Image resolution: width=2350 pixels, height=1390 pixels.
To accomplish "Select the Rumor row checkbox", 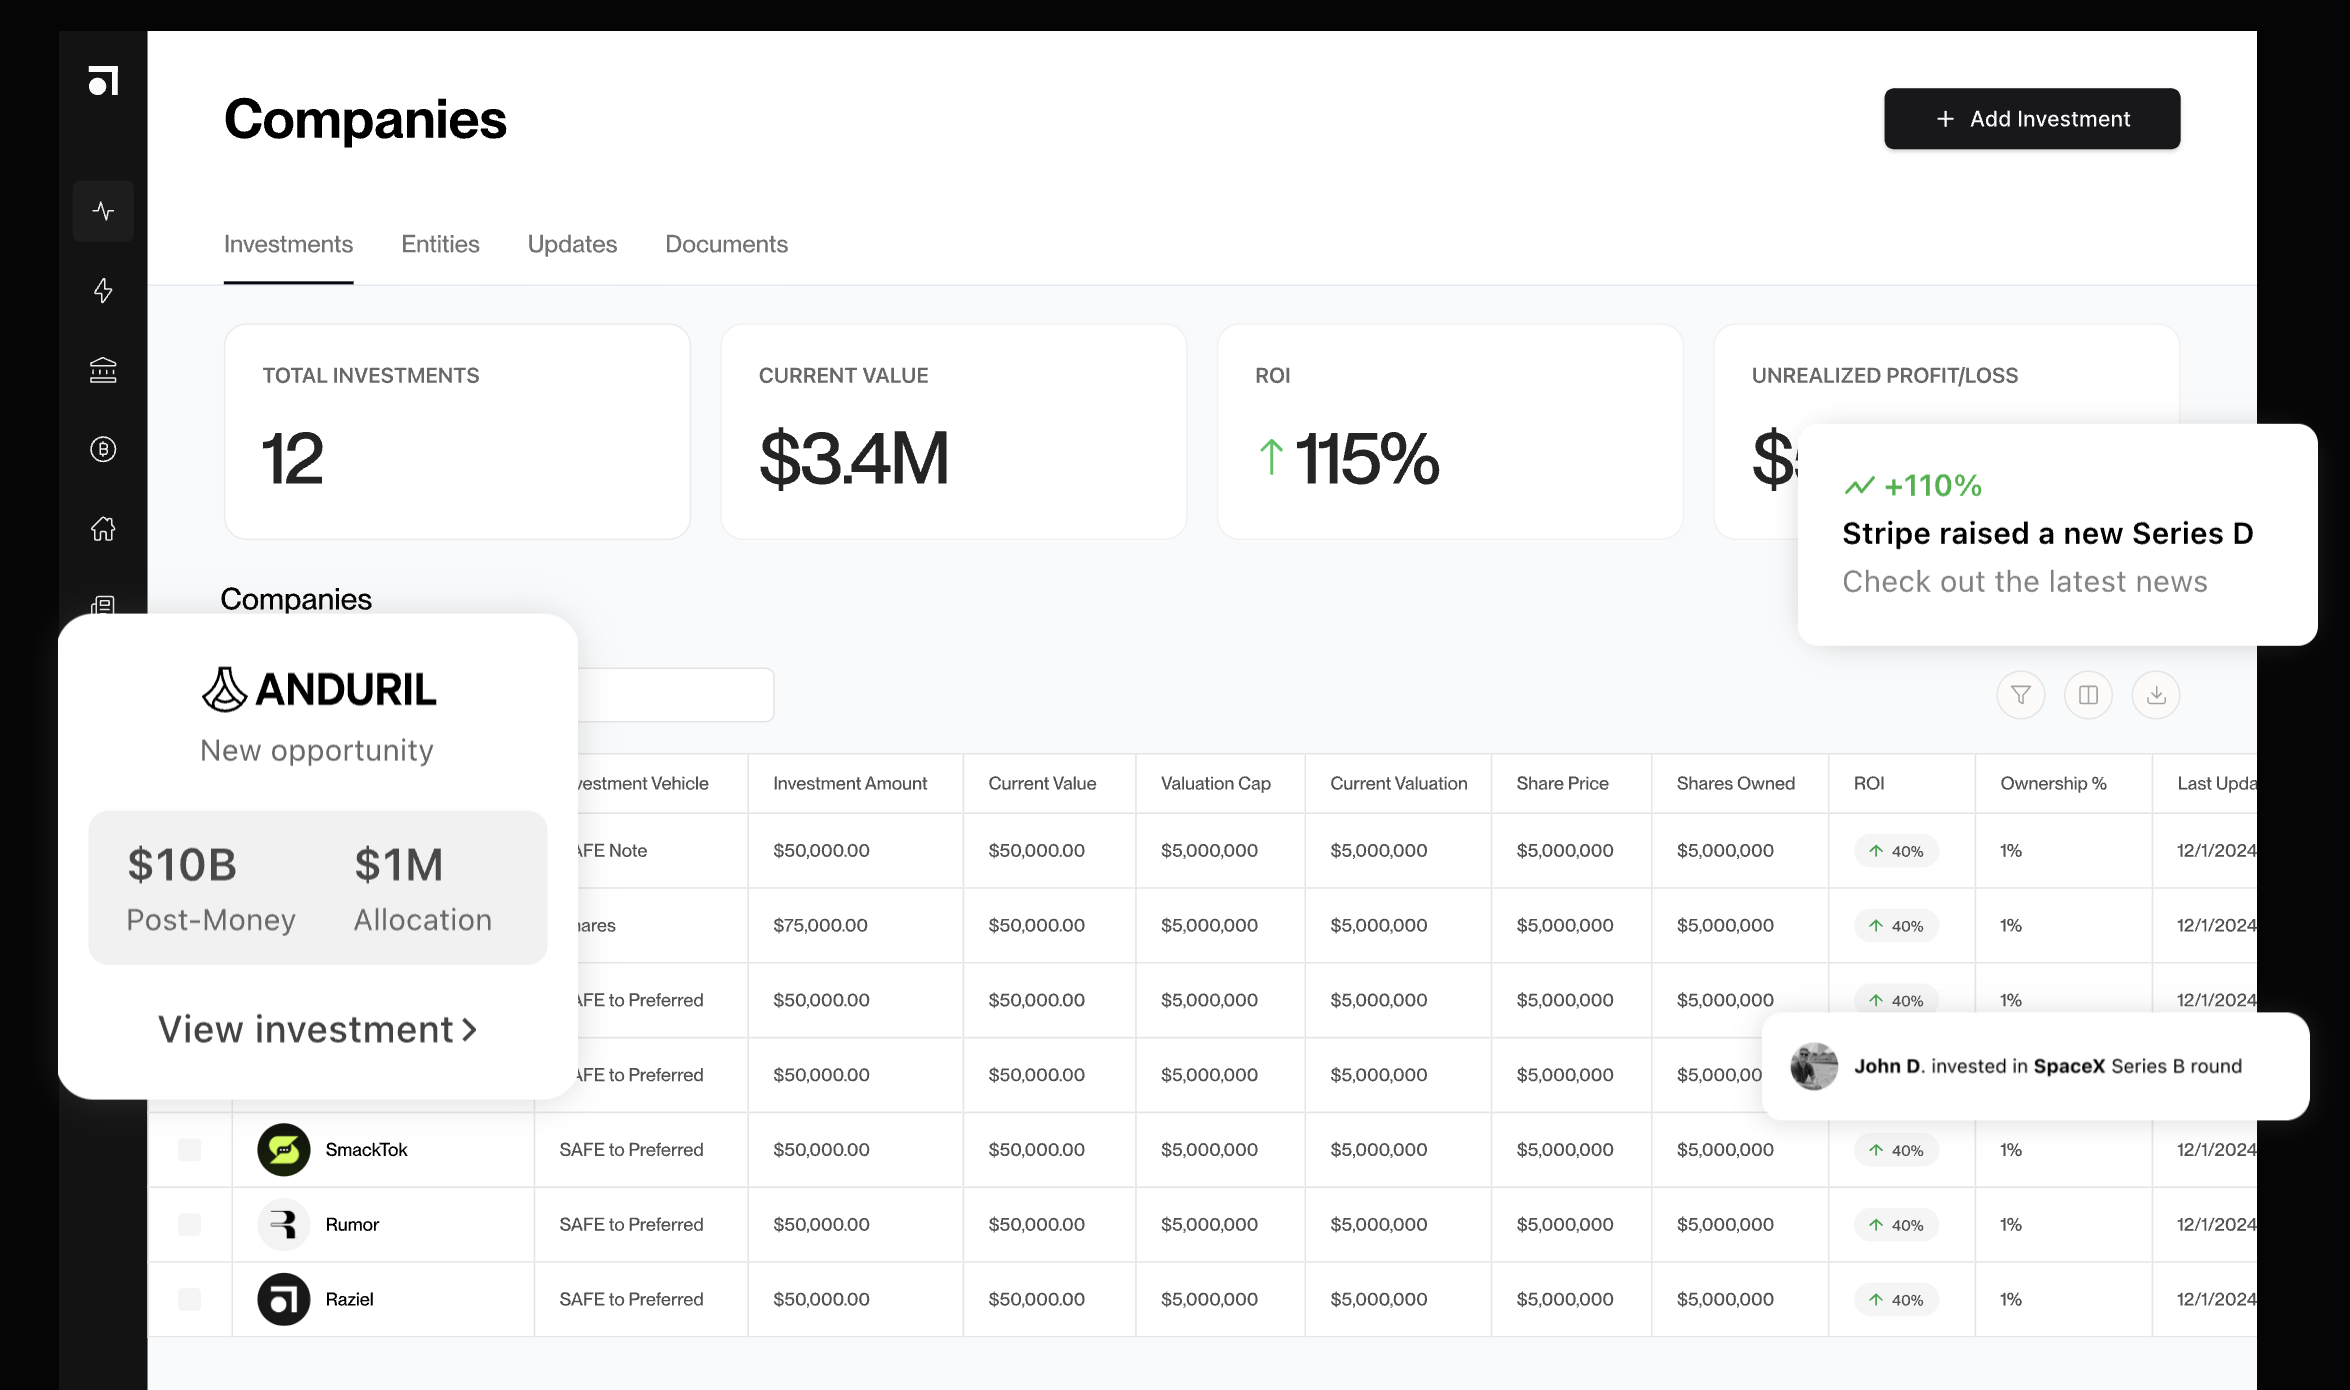I will (x=189, y=1225).
